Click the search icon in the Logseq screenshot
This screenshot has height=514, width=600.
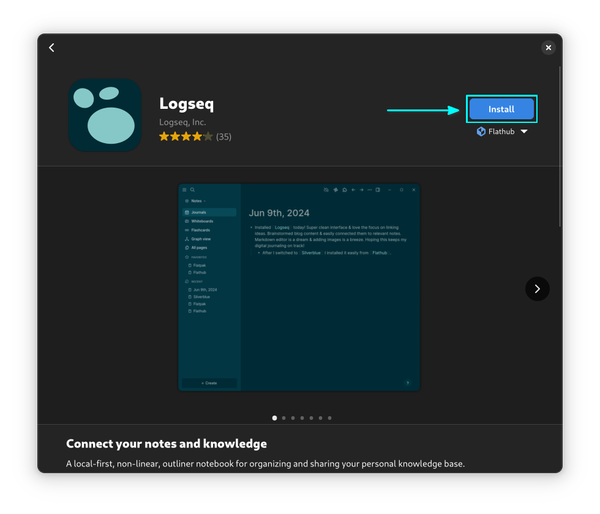click(x=192, y=189)
